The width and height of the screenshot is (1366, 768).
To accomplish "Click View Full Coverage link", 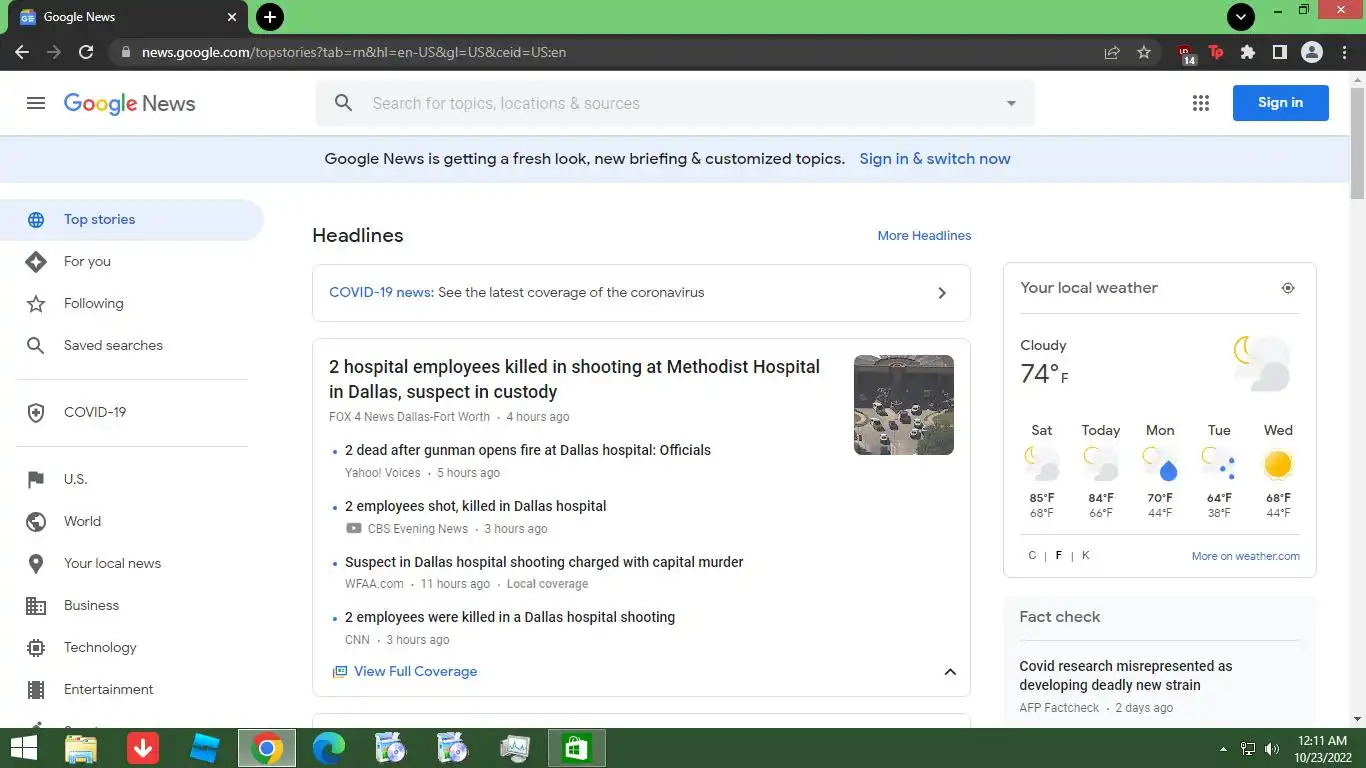I will pyautogui.click(x=415, y=672).
